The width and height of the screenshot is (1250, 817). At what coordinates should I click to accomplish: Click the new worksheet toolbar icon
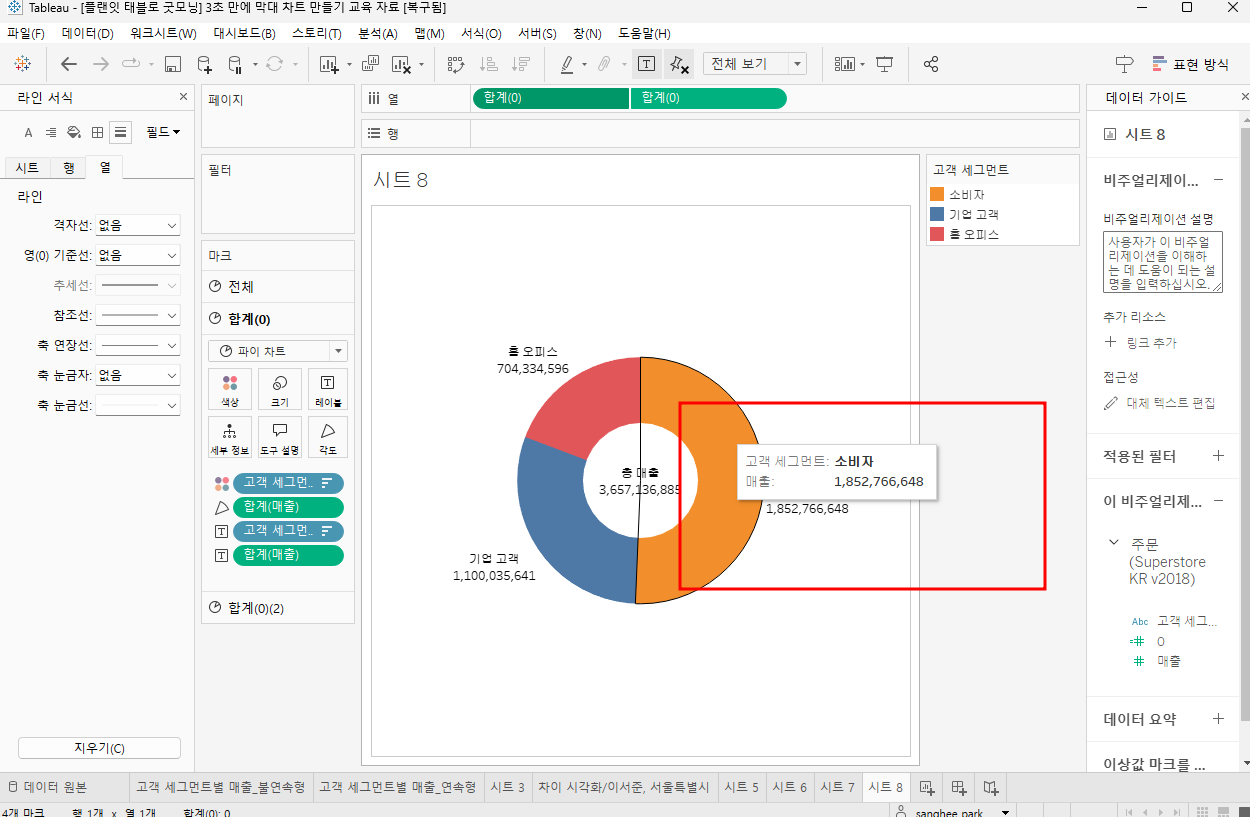click(x=329, y=65)
